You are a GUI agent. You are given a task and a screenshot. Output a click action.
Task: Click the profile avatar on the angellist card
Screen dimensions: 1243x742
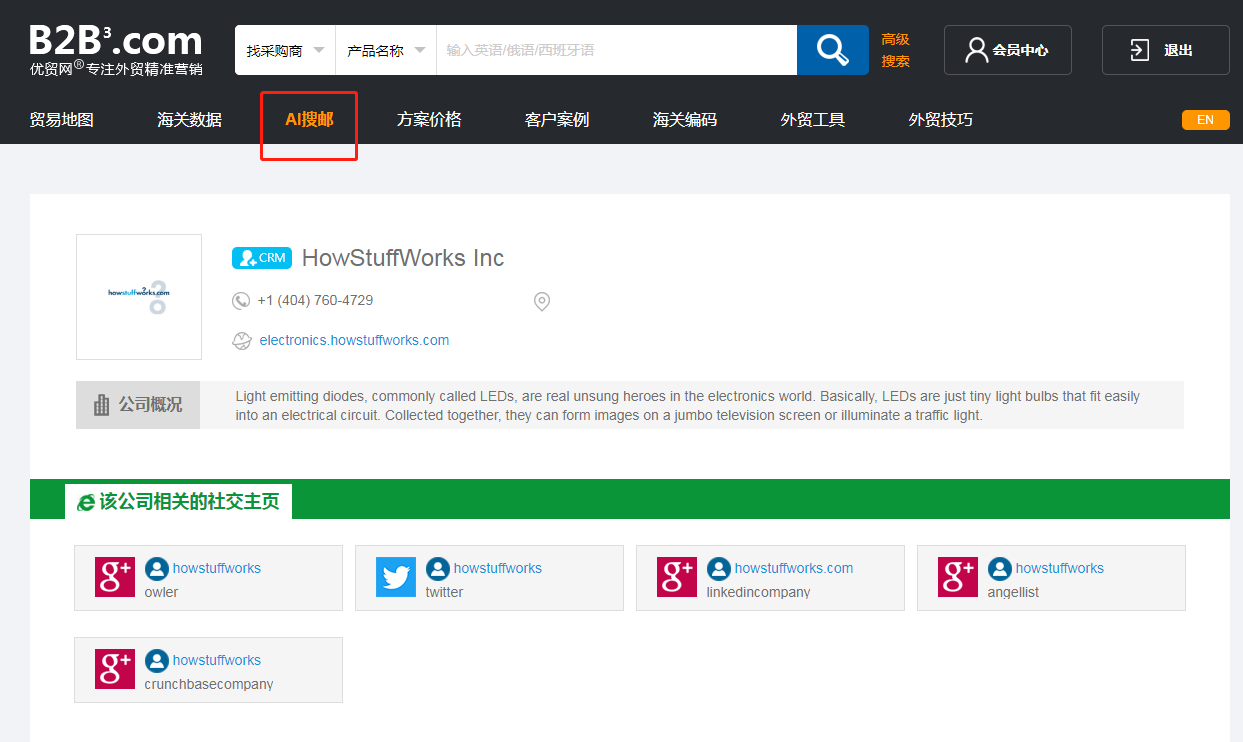[x=1000, y=569]
